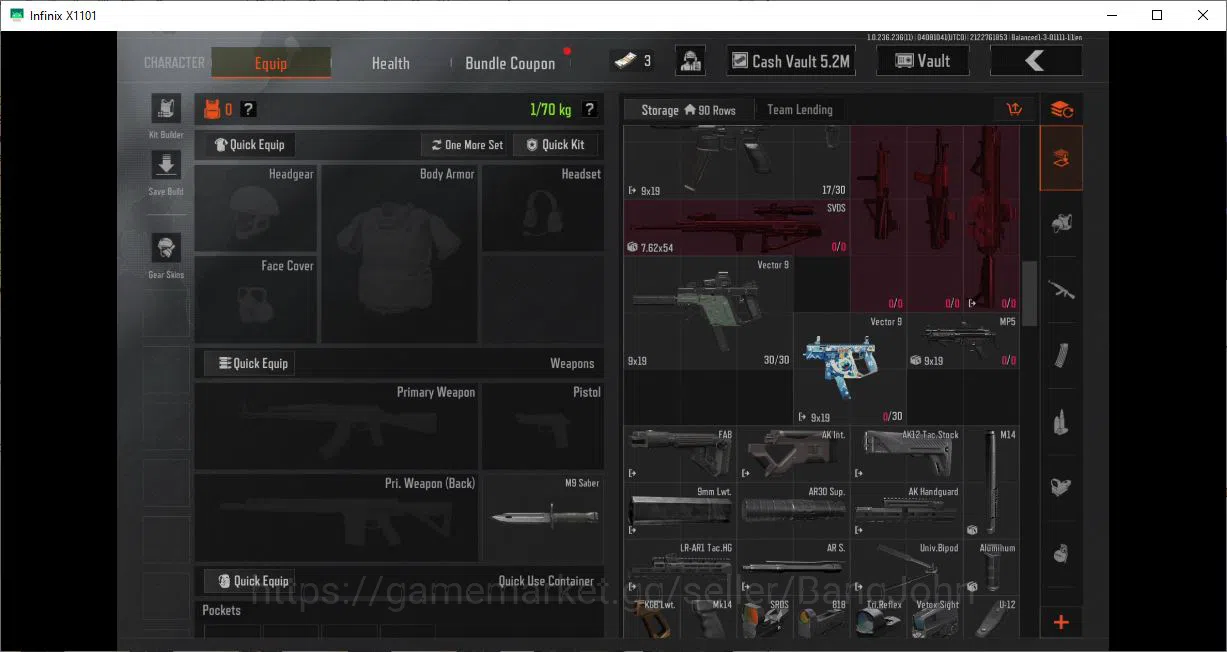
Task: Select the 9mm Lwt. suppressor
Action: coord(680,511)
